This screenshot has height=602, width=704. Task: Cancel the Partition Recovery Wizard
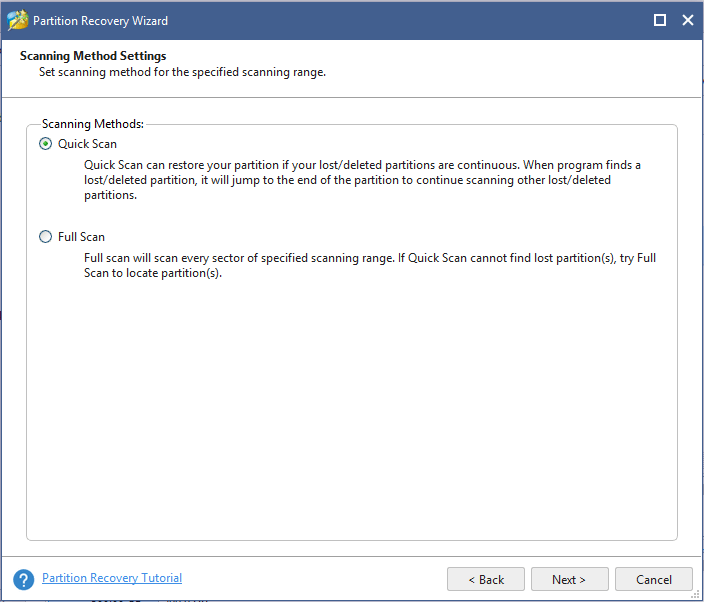coord(653,579)
